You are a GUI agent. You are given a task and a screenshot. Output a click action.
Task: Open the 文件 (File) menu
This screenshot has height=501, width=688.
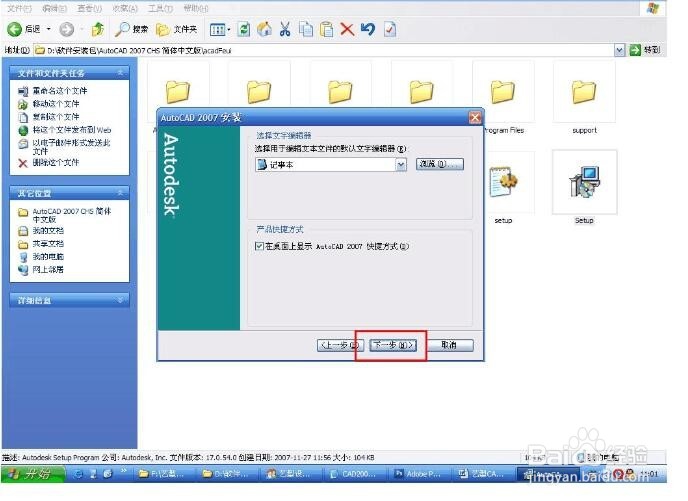click(20, 8)
